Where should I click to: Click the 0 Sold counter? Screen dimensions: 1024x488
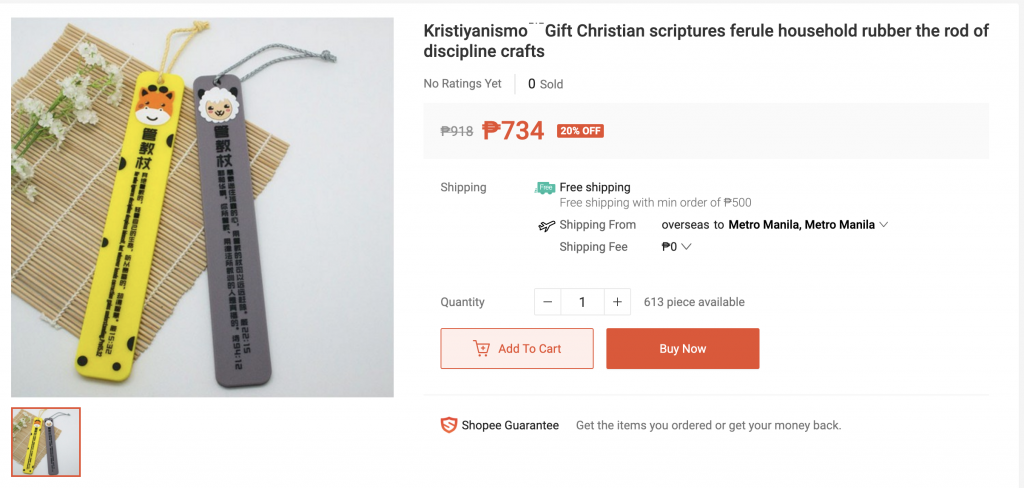pos(545,84)
